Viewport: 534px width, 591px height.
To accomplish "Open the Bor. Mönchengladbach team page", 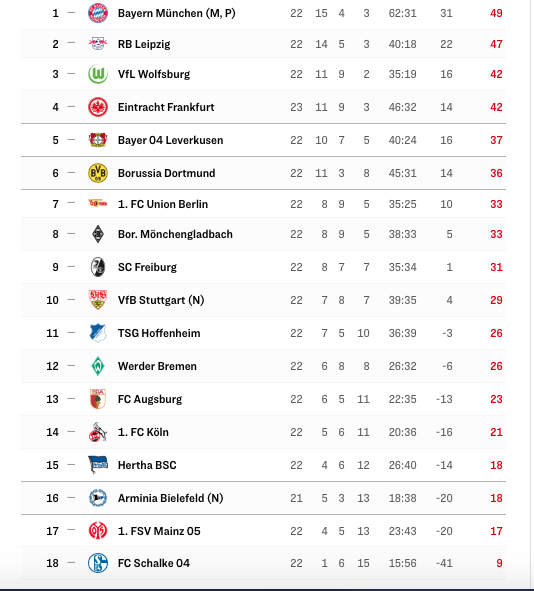I will [175, 234].
